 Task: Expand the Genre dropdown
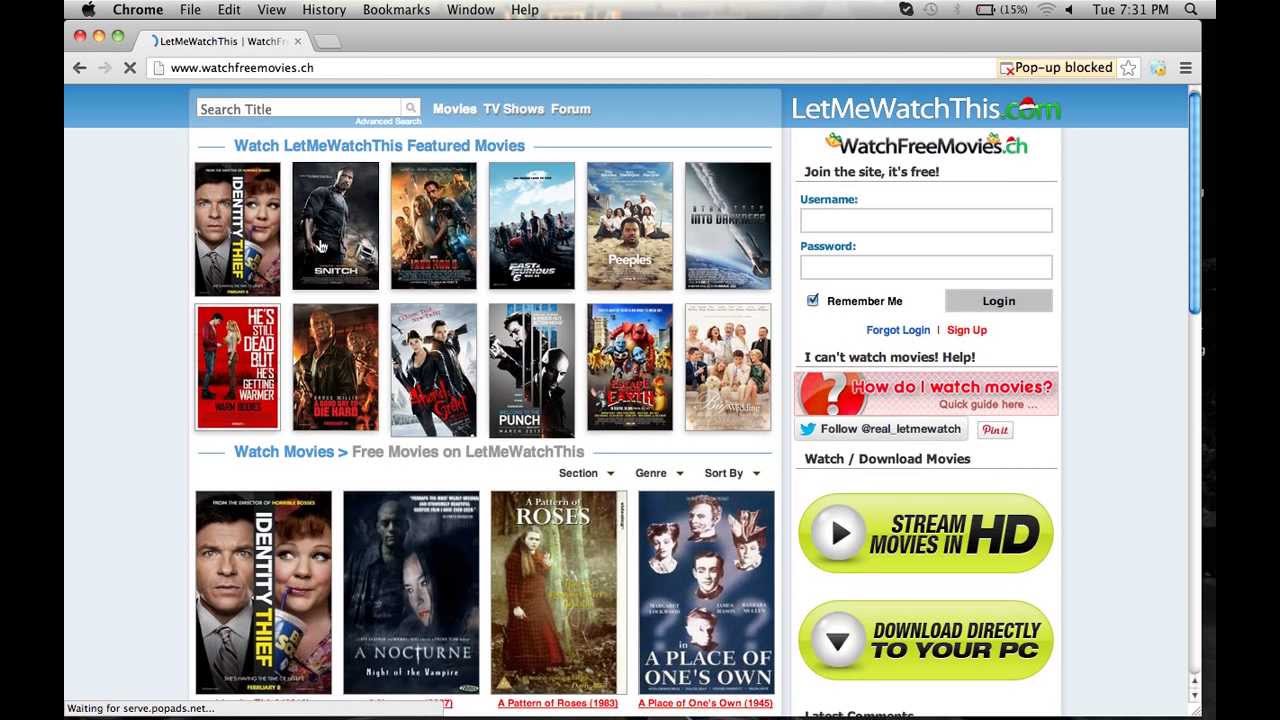[x=659, y=473]
